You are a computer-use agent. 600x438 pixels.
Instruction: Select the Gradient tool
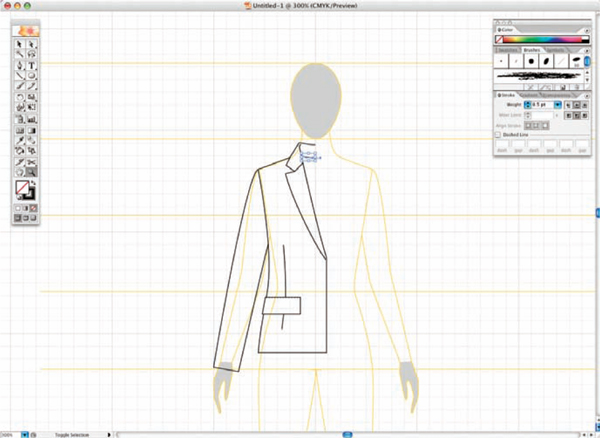pos(32,130)
